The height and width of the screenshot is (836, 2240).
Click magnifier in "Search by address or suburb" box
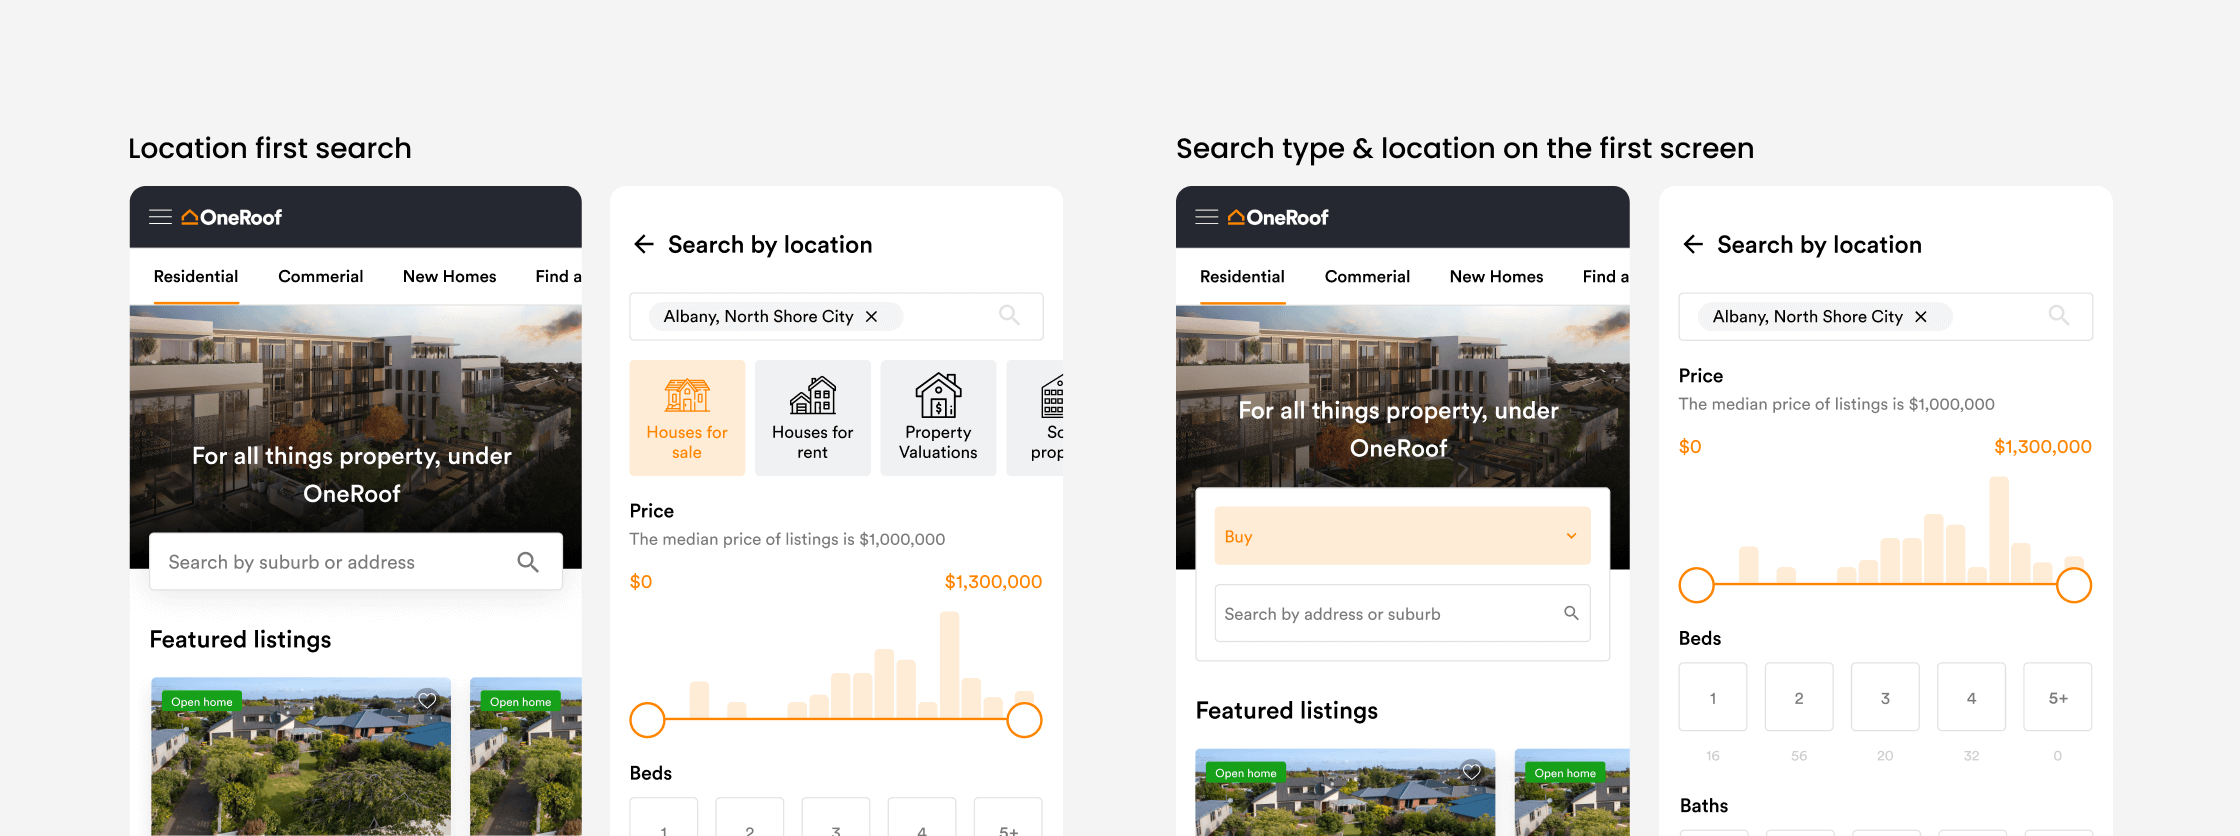tap(1571, 613)
